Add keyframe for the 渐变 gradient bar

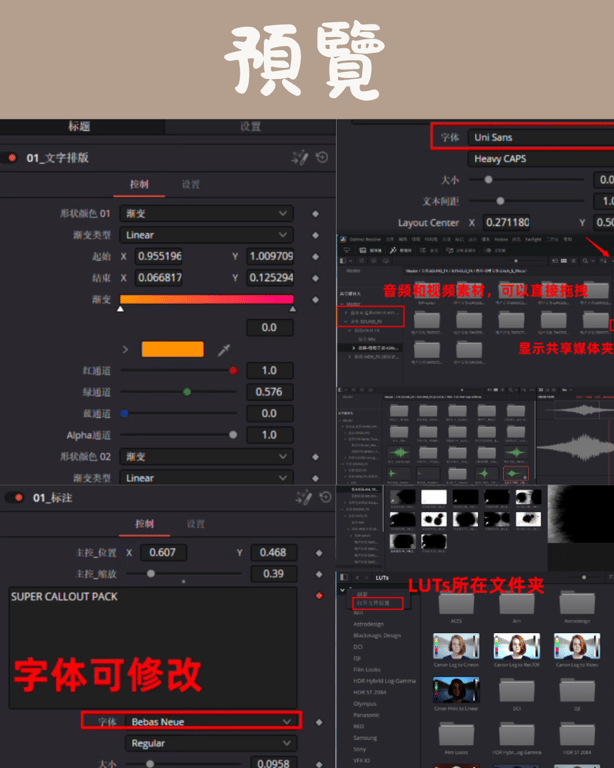click(315, 299)
